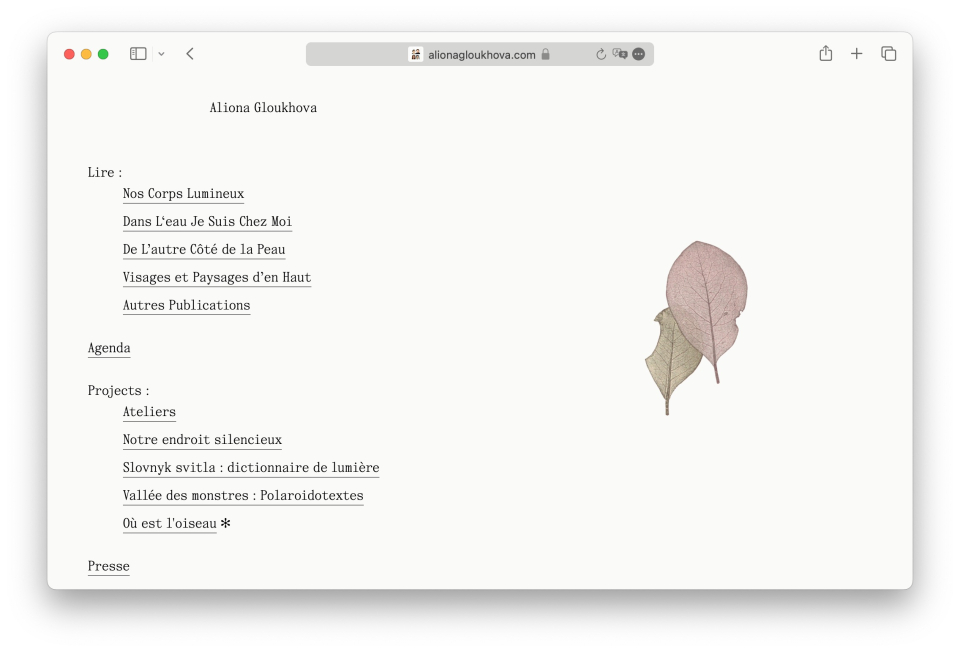960x652 pixels.
Task: Open the sidebar options dropdown chevron
Action: click(x=161, y=54)
